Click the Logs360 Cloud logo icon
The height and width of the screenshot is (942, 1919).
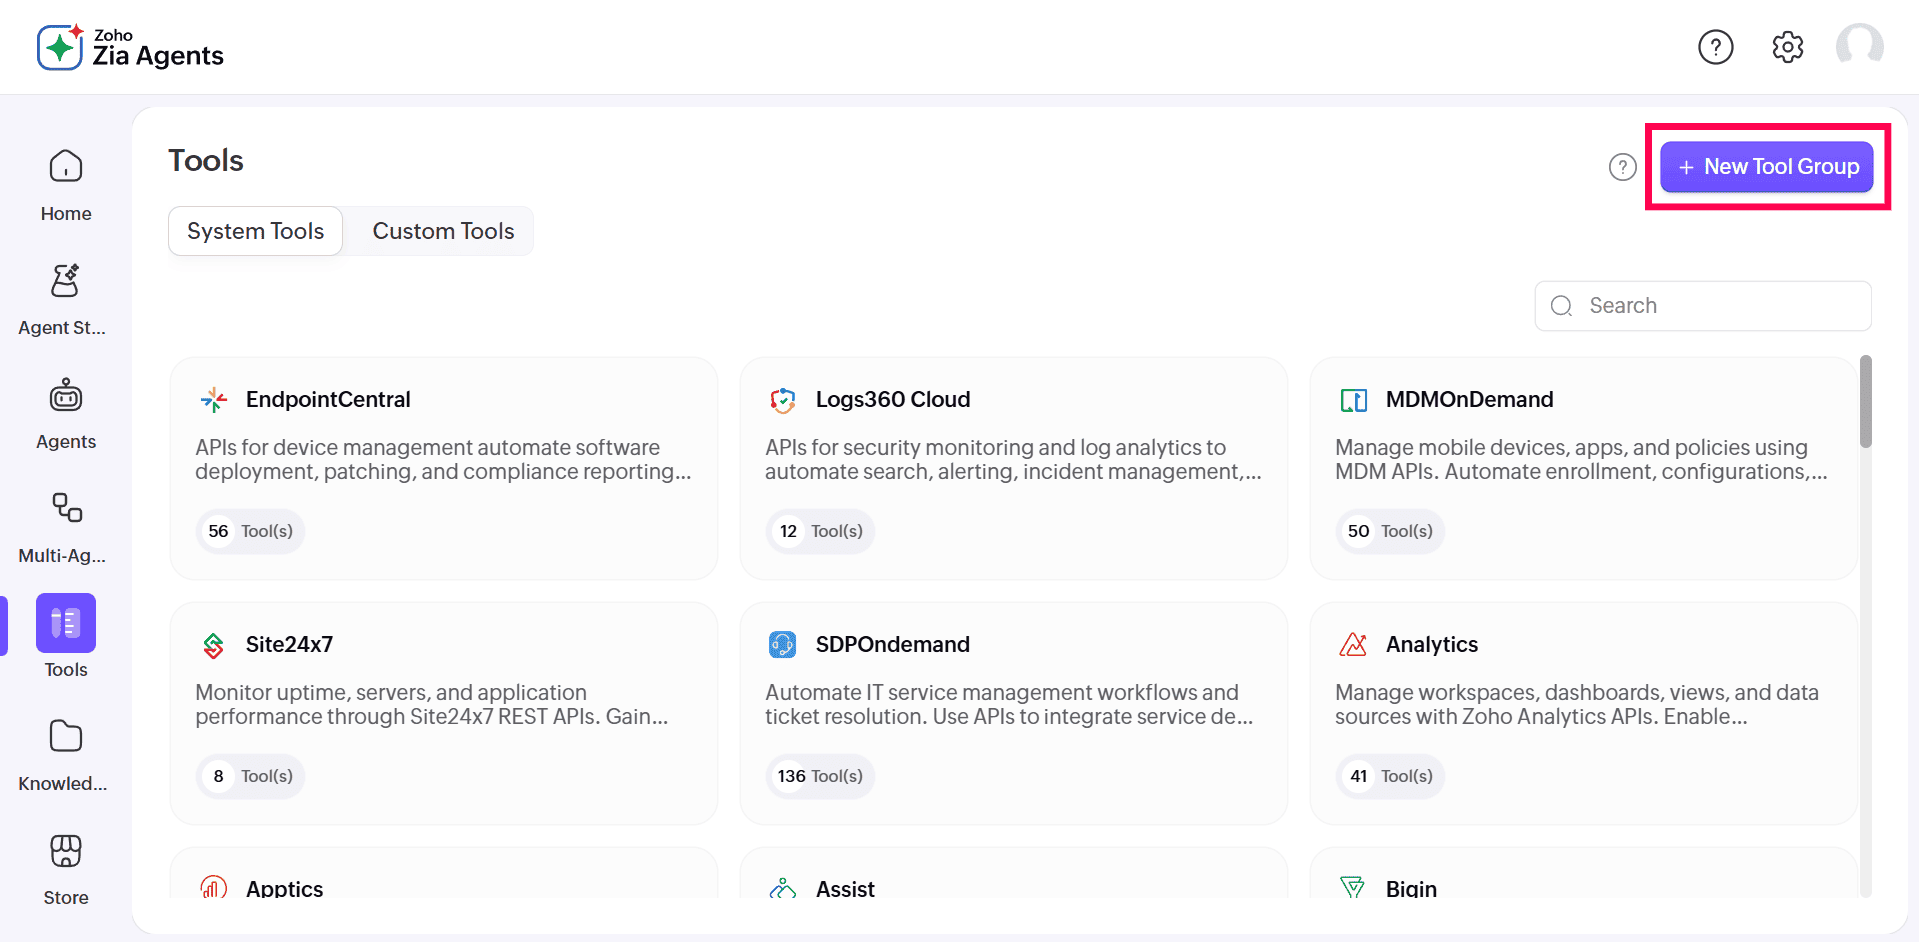click(x=783, y=400)
